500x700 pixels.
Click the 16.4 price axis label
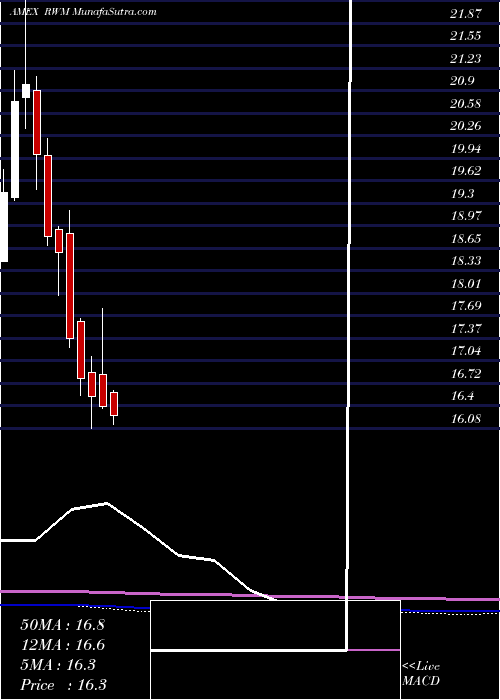462,396
